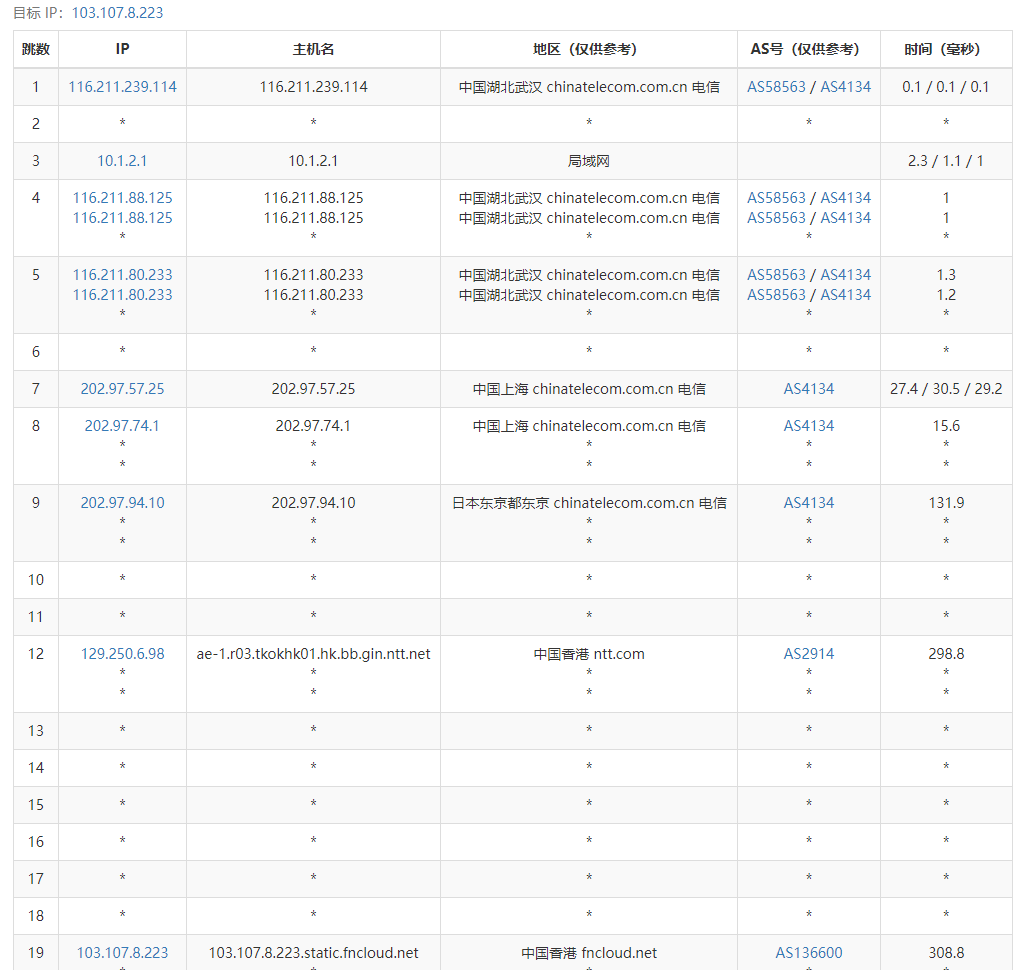This screenshot has height=970, width=1020.
Task: Click the AS4134 link in hop 7 row
Action: click(809, 388)
